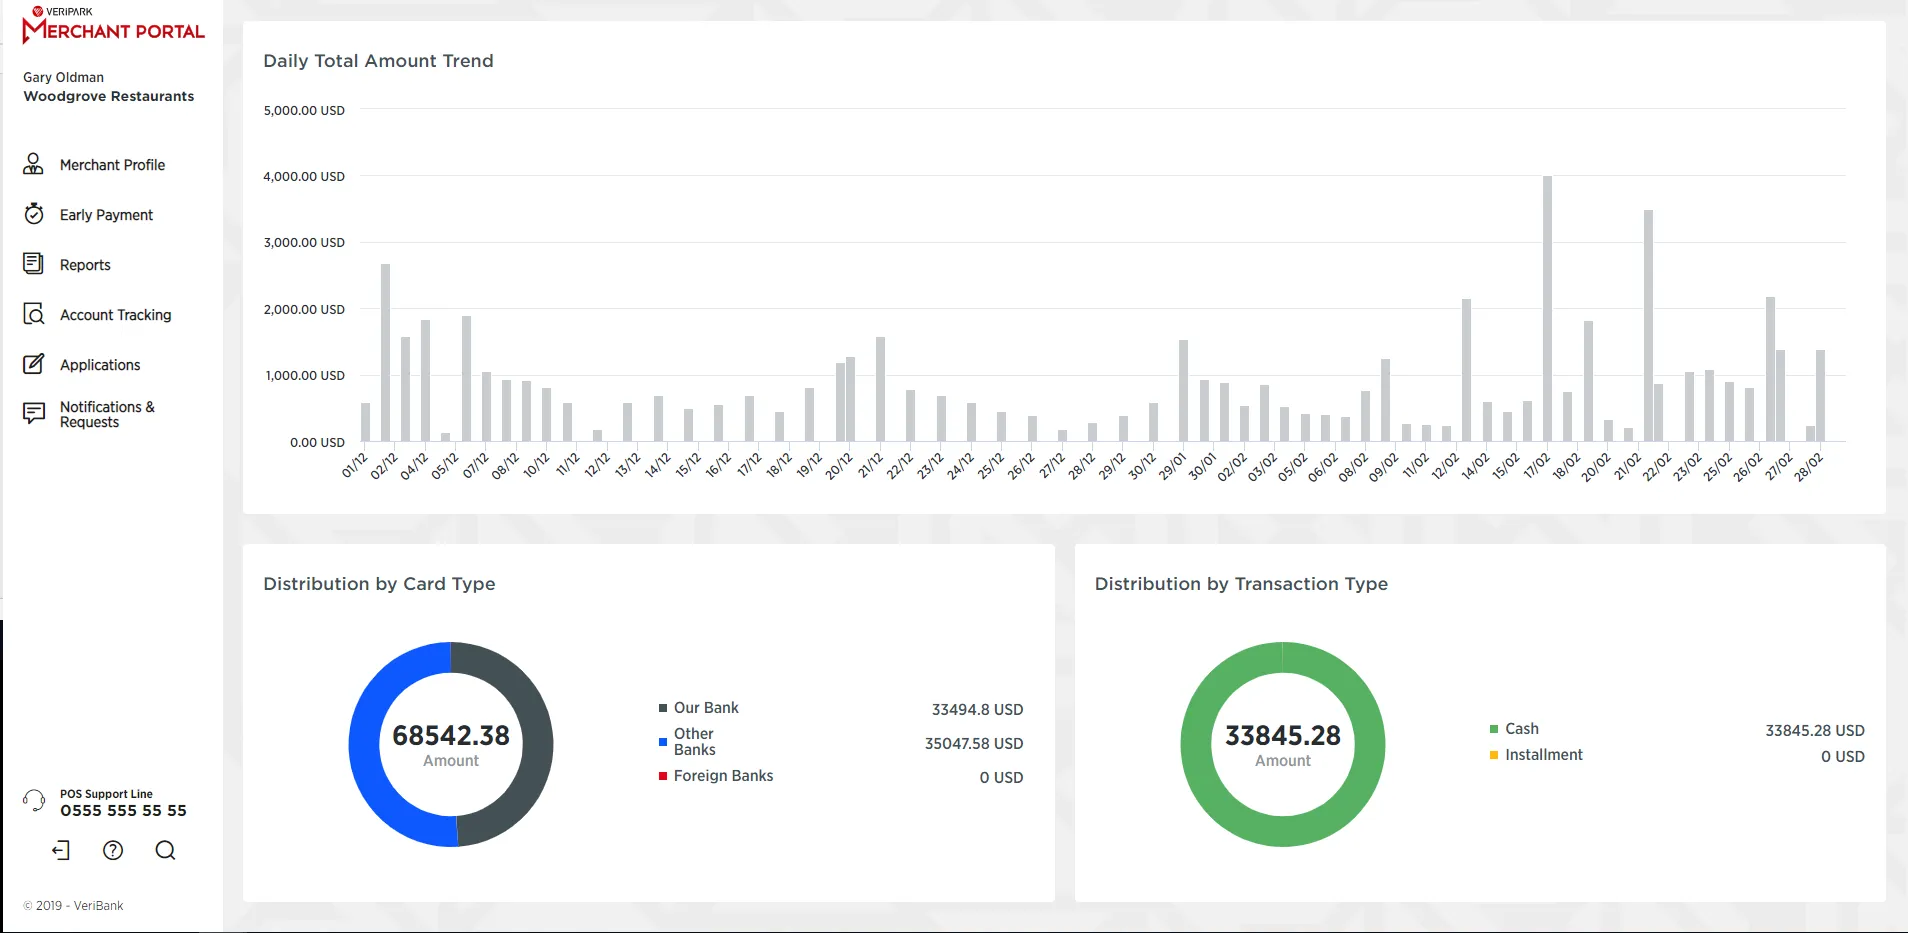Screen dimensions: 1908x933
Task: Click the logout icon in sidebar
Action: click(61, 850)
